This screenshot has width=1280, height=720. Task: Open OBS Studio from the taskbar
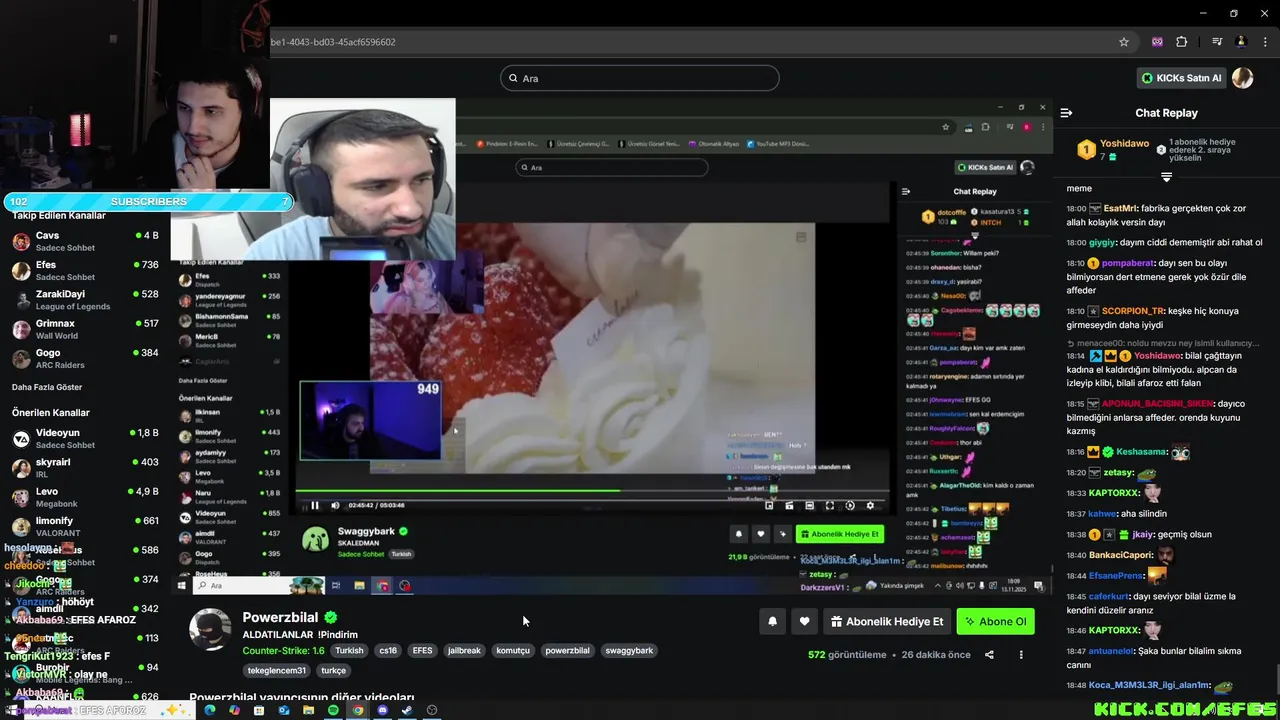(x=432, y=710)
